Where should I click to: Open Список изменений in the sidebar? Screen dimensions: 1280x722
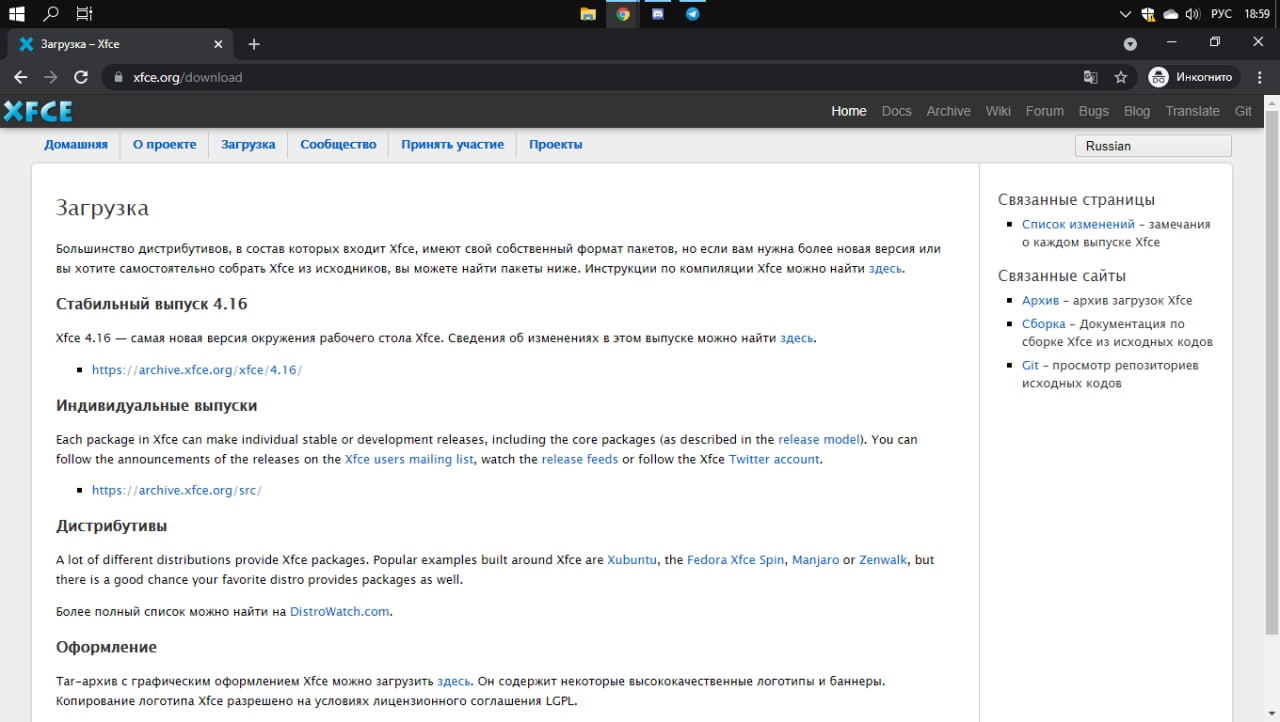(1078, 225)
